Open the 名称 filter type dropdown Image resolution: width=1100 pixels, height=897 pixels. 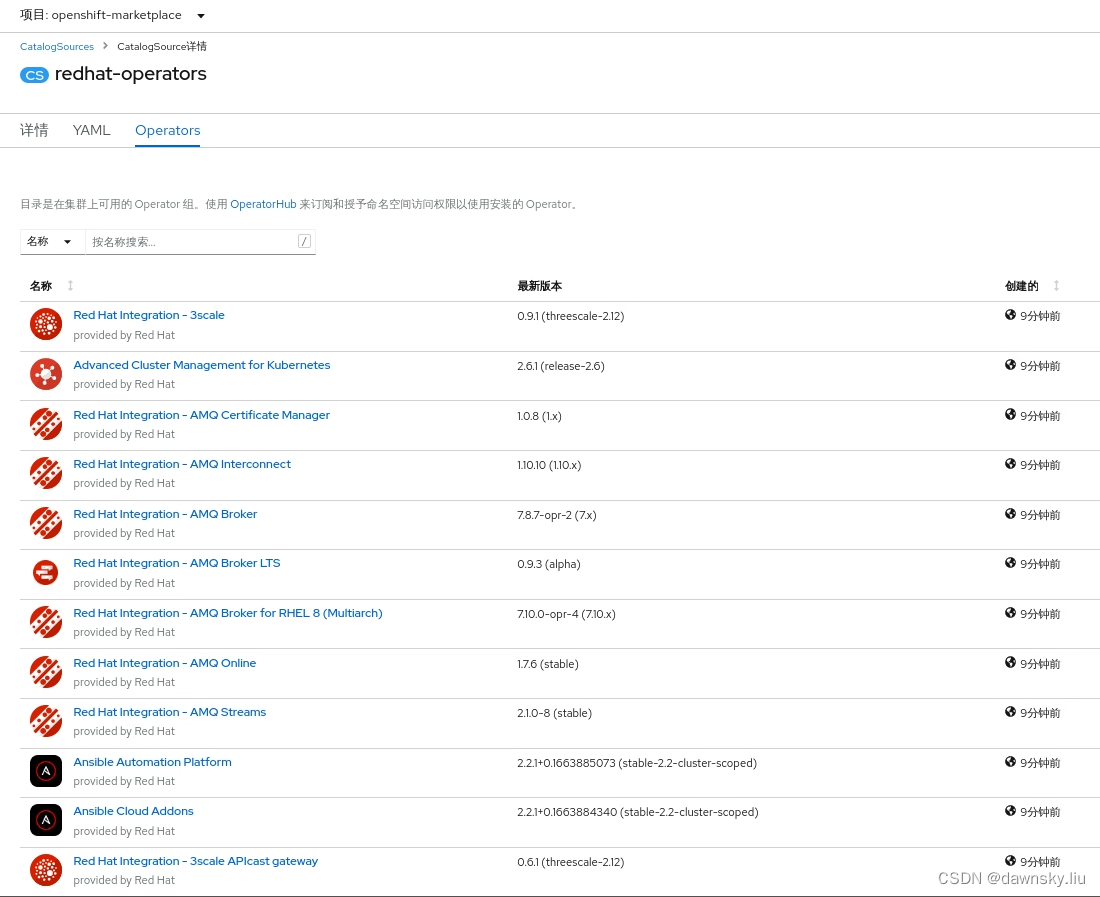click(52, 241)
